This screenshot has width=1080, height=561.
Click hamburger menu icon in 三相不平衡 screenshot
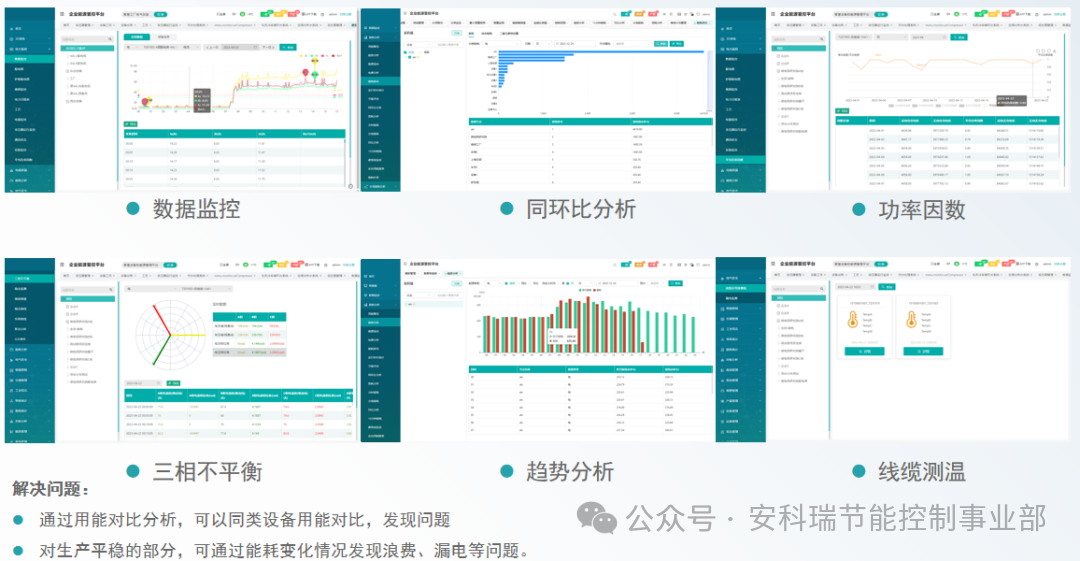(62, 265)
